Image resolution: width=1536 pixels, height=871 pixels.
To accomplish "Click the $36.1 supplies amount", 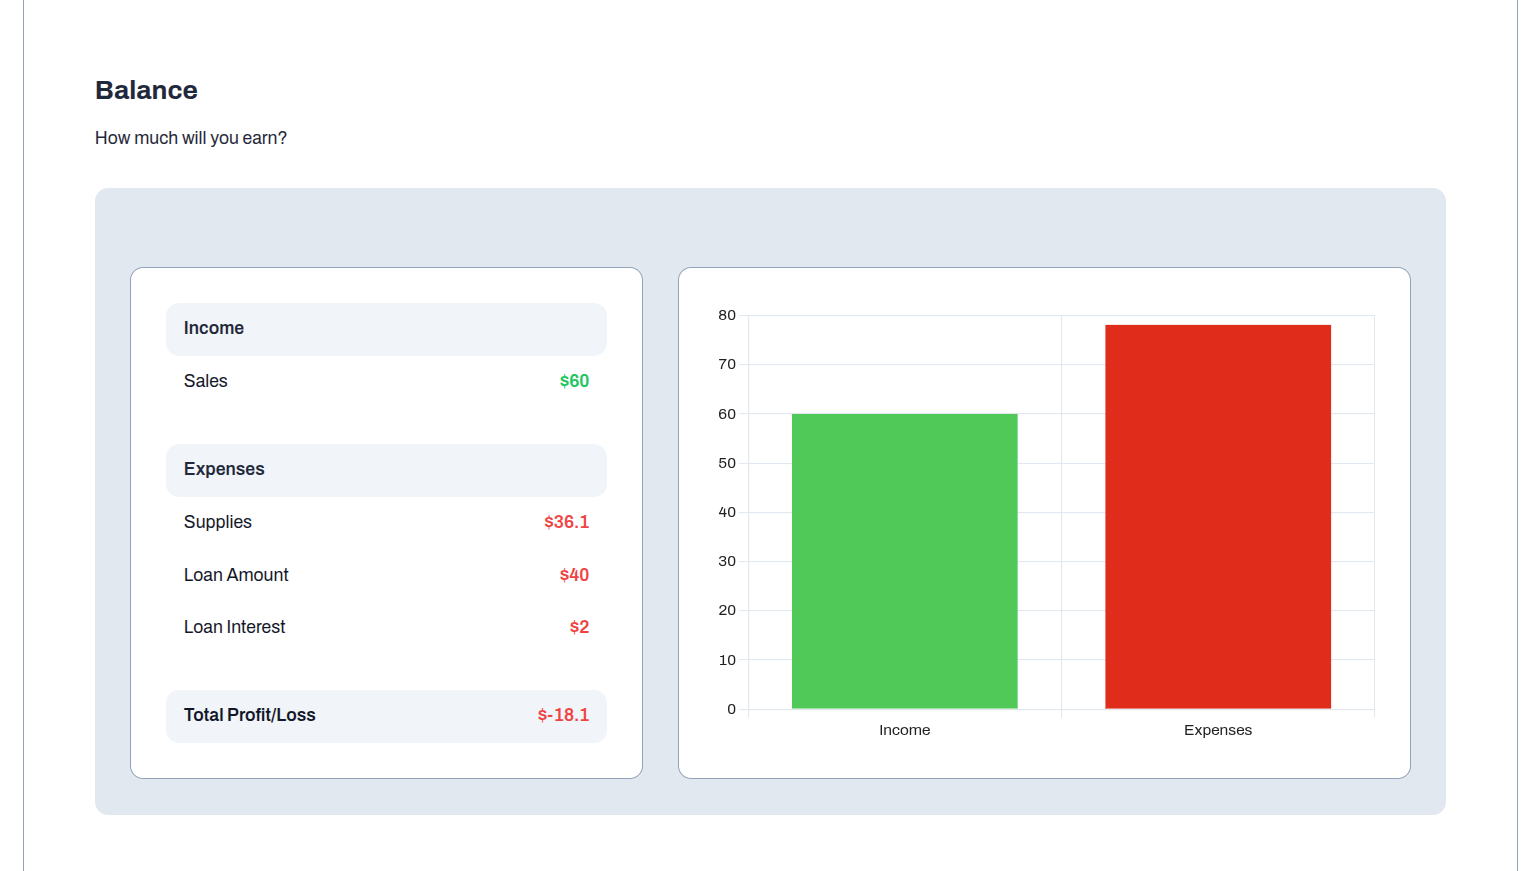I will pyautogui.click(x=566, y=522).
